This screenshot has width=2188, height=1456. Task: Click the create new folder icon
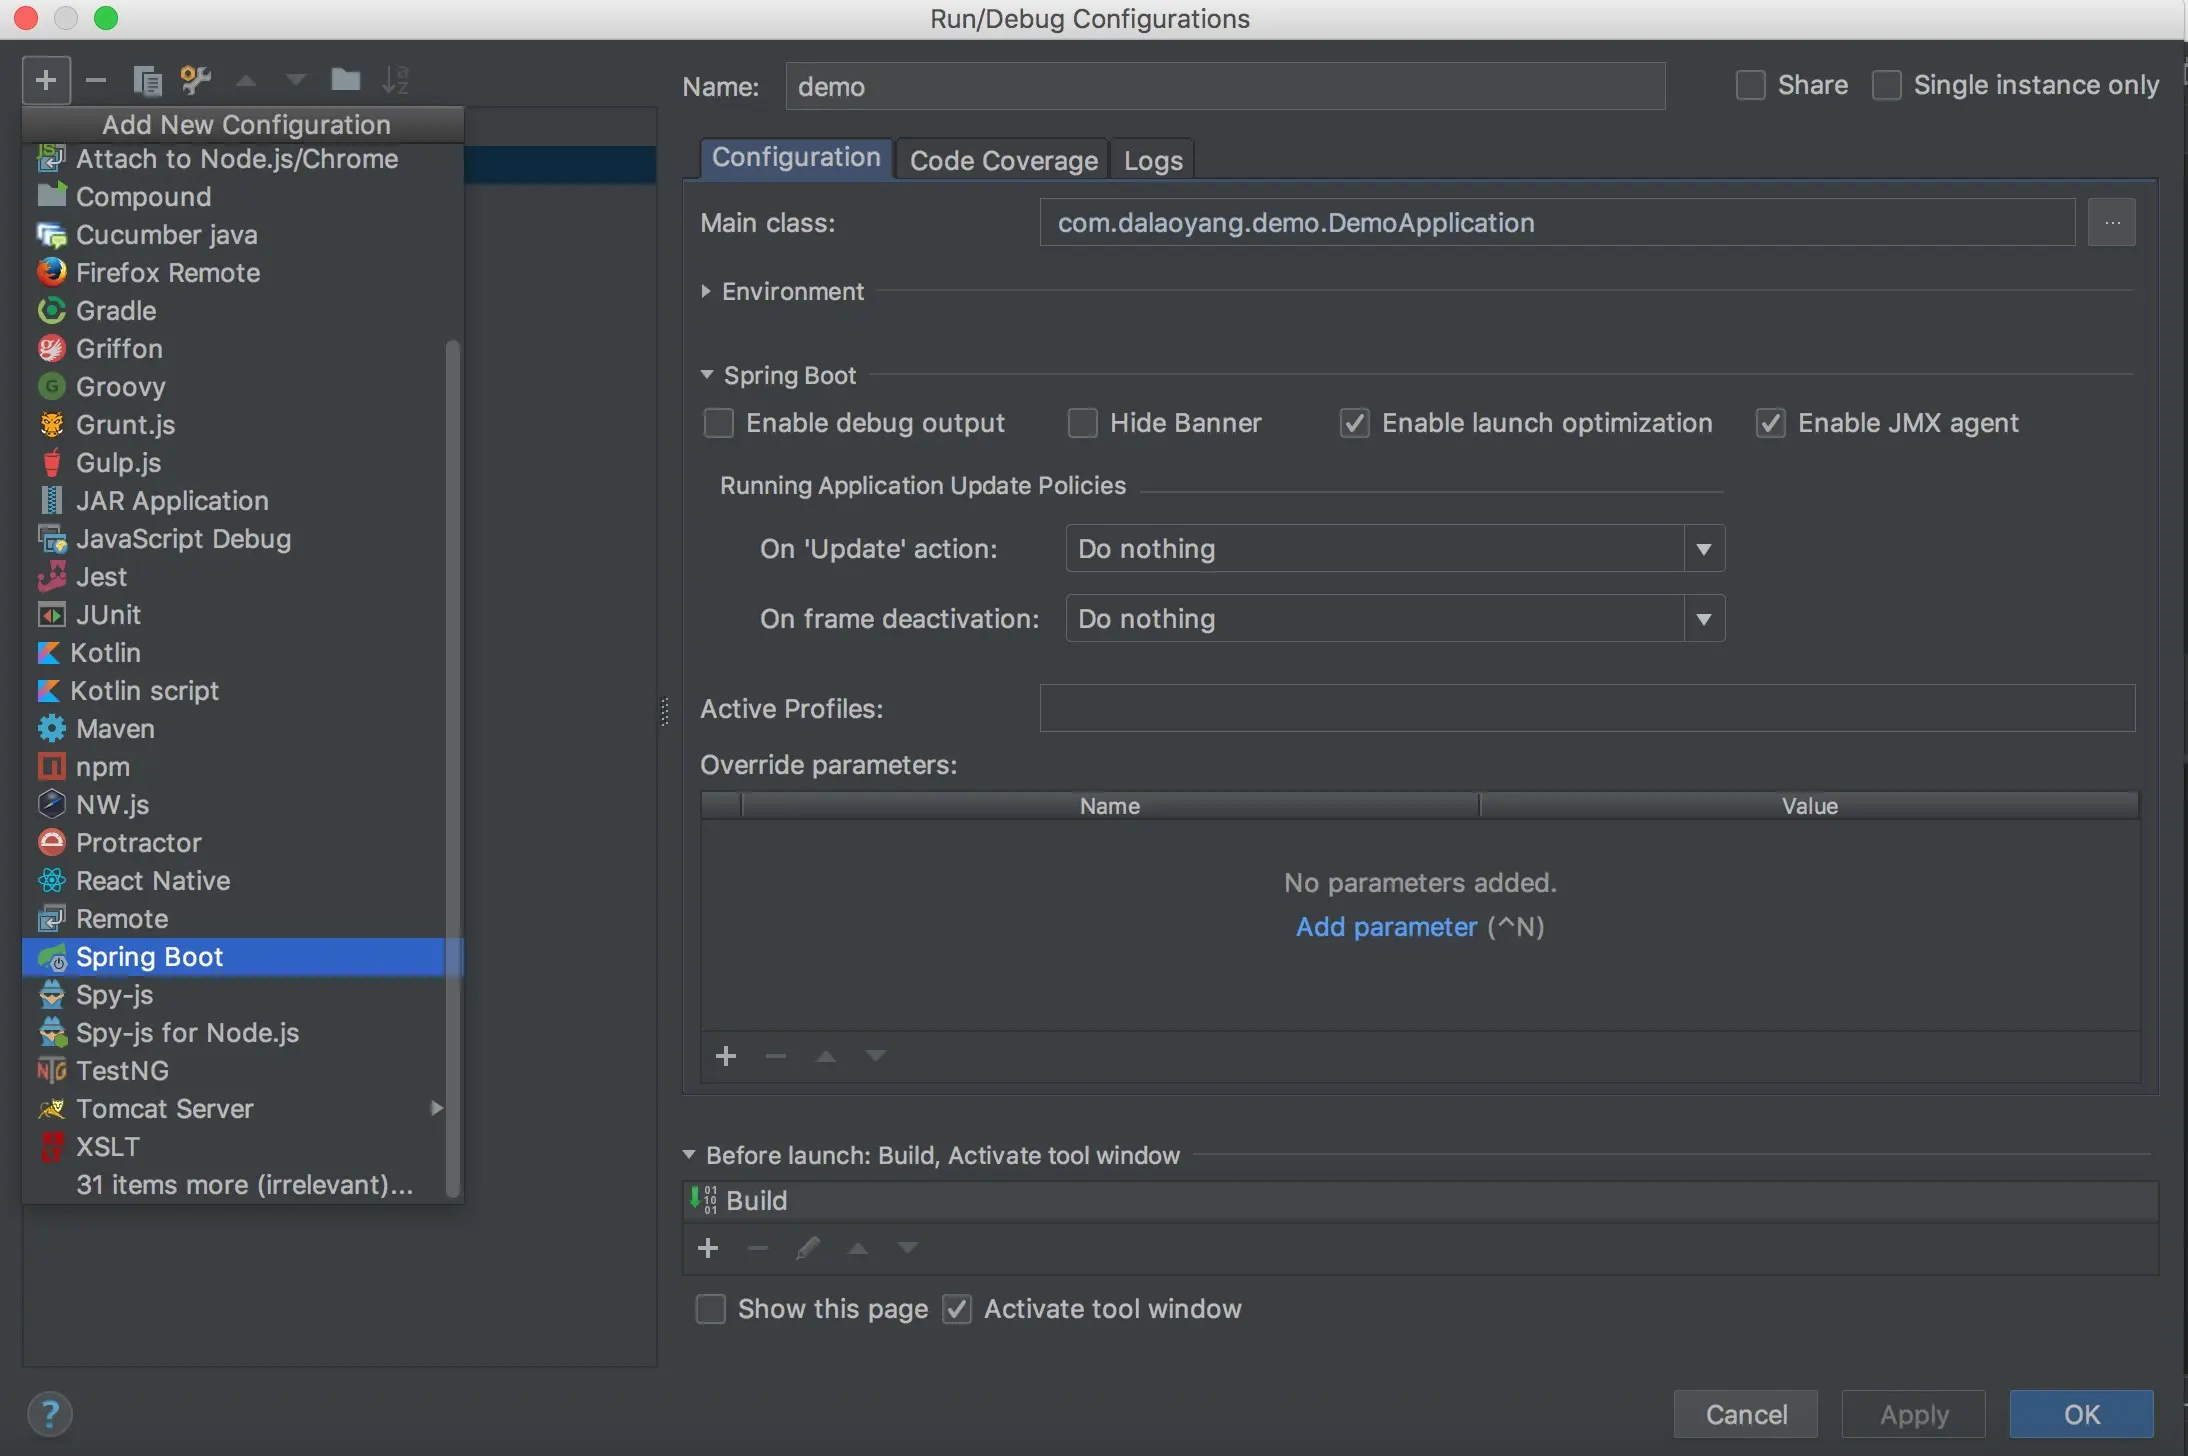[345, 80]
